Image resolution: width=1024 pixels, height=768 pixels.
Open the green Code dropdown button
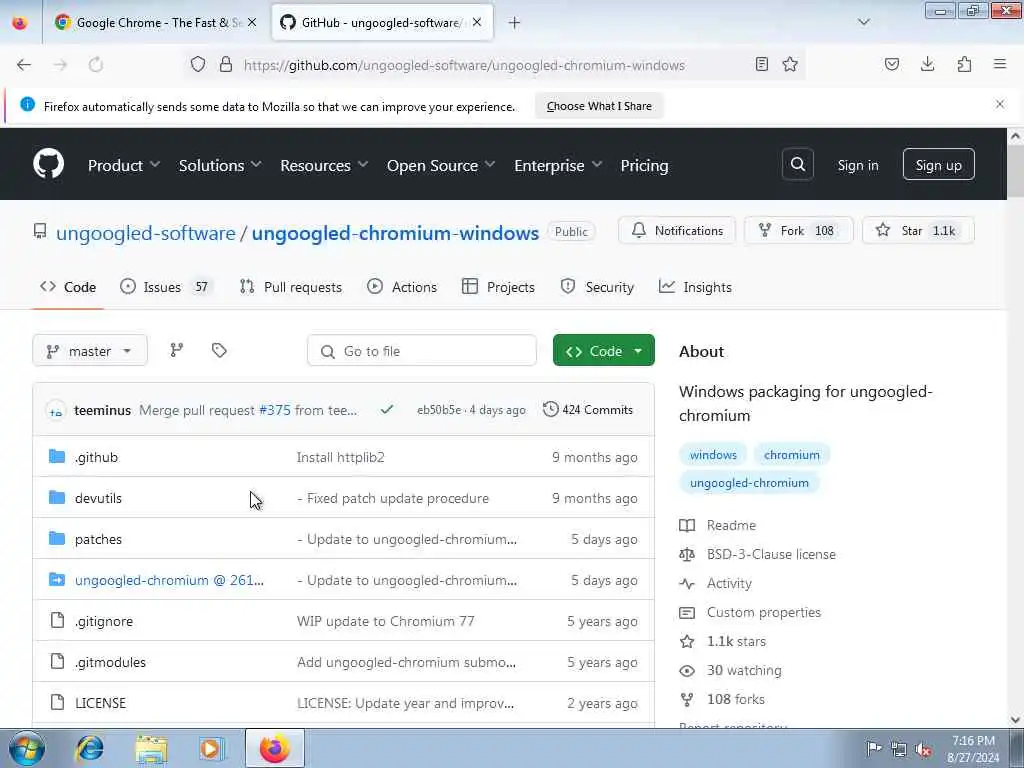(603, 351)
